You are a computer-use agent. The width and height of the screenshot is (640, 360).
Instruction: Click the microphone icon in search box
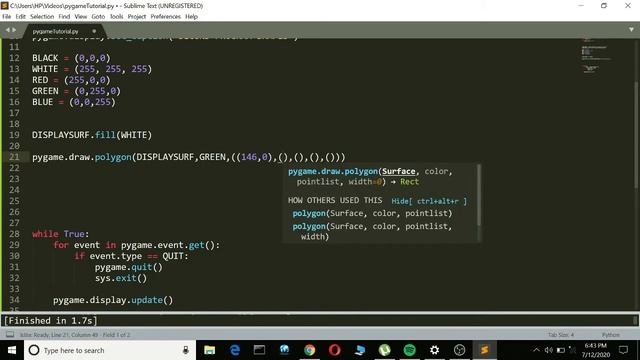(x=186, y=350)
